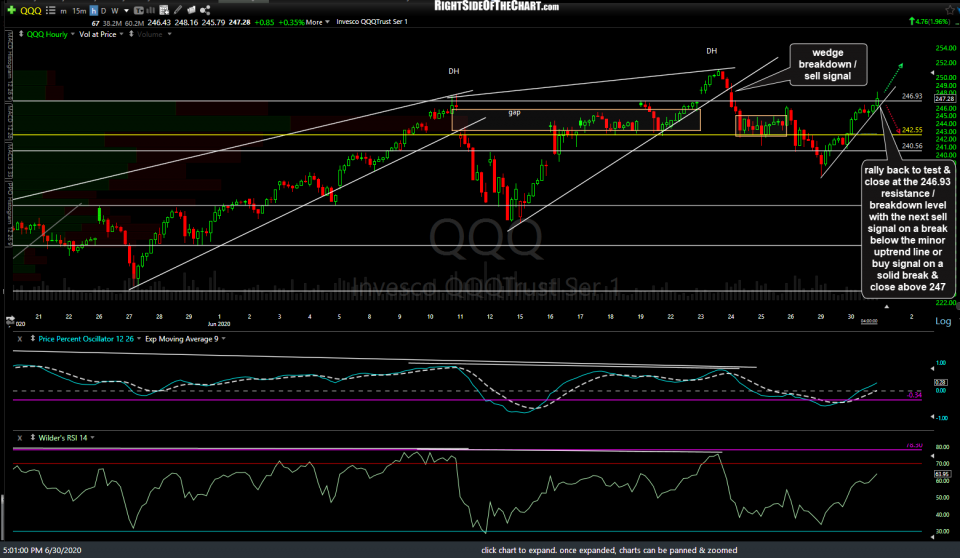Click the 242.55 yellow level label
The image size is (960, 558).
(912, 130)
